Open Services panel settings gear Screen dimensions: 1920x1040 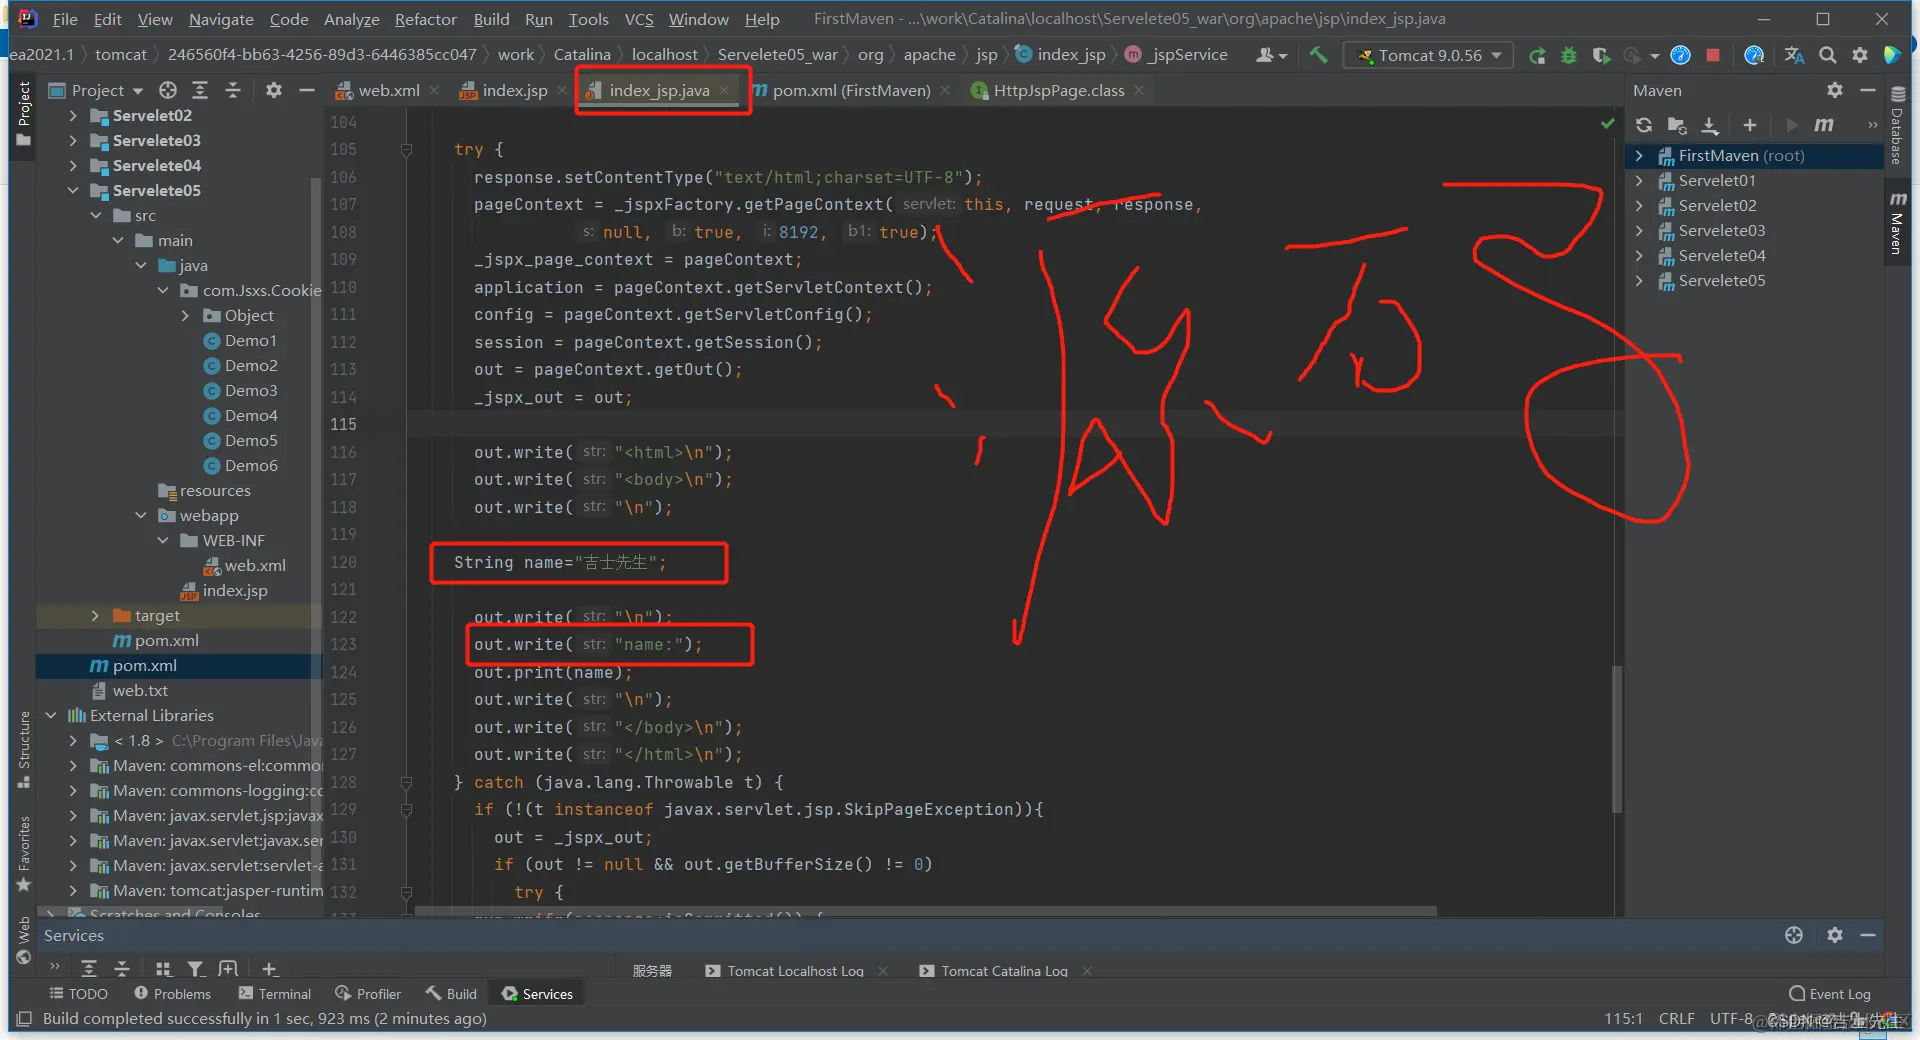(1835, 935)
